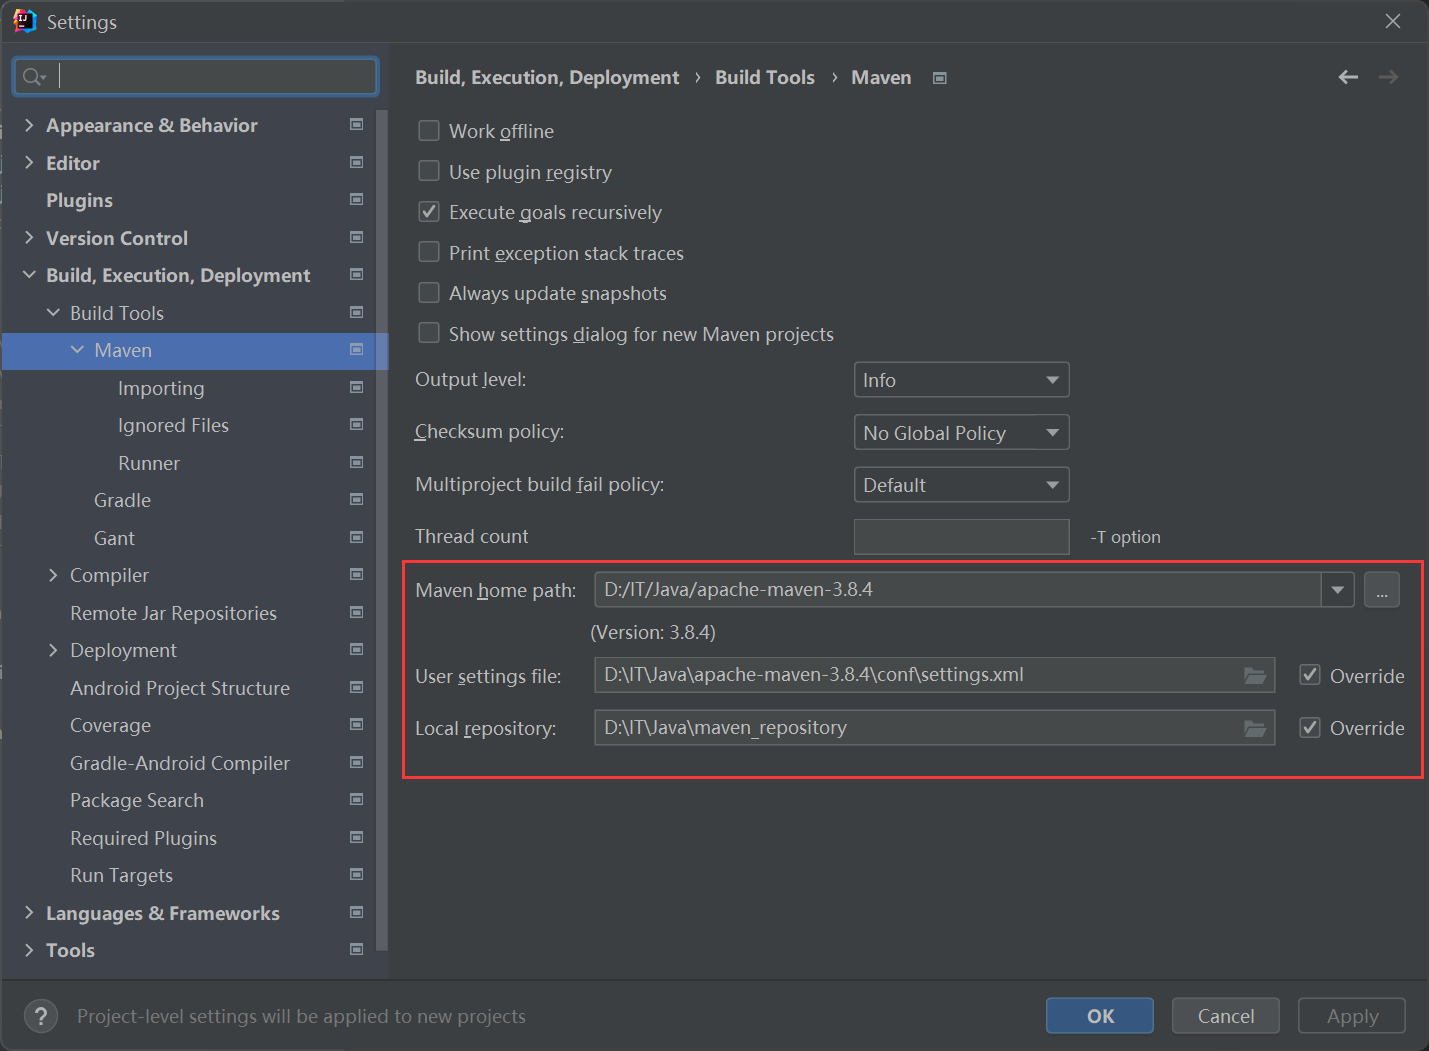Open Maven home path dropdown arrow
1429x1051 pixels.
pyautogui.click(x=1338, y=590)
